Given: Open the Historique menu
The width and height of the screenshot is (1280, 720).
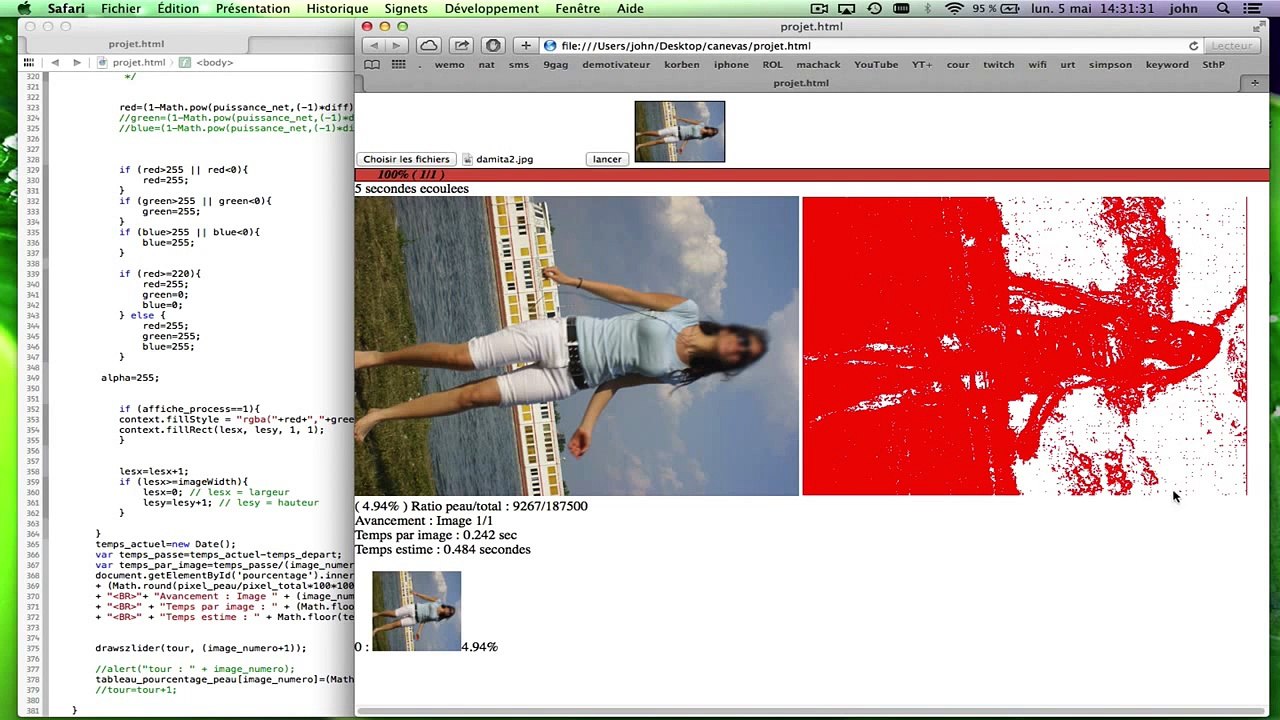Looking at the screenshot, I should click(337, 9).
